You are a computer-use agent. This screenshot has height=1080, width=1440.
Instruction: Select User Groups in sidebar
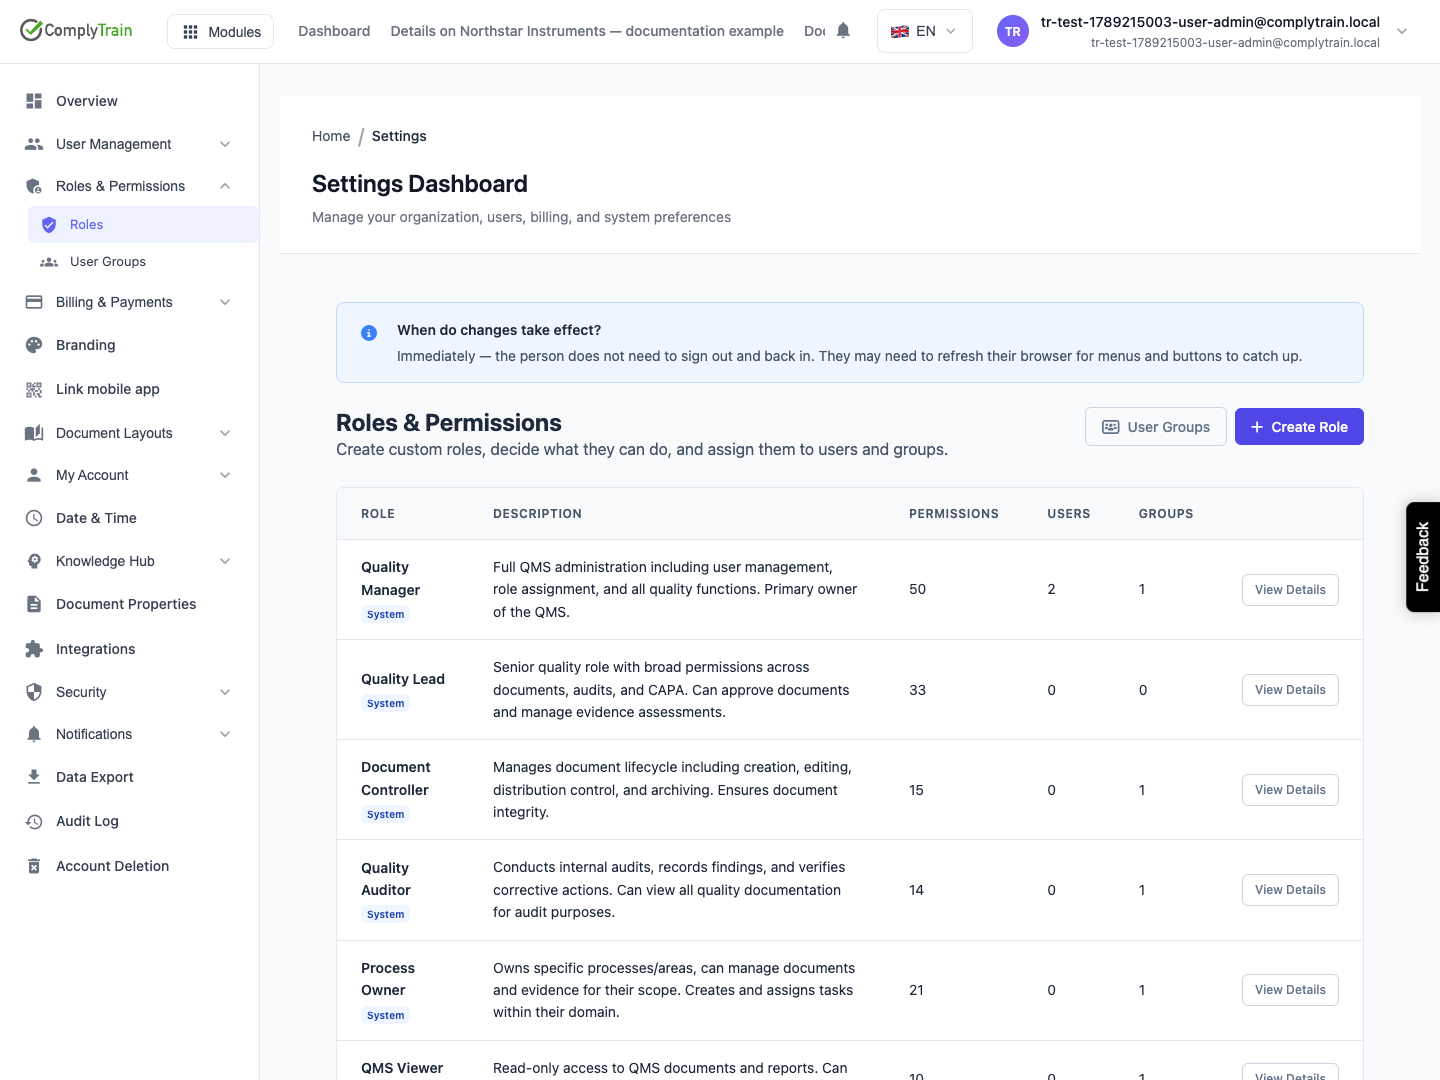point(143,262)
